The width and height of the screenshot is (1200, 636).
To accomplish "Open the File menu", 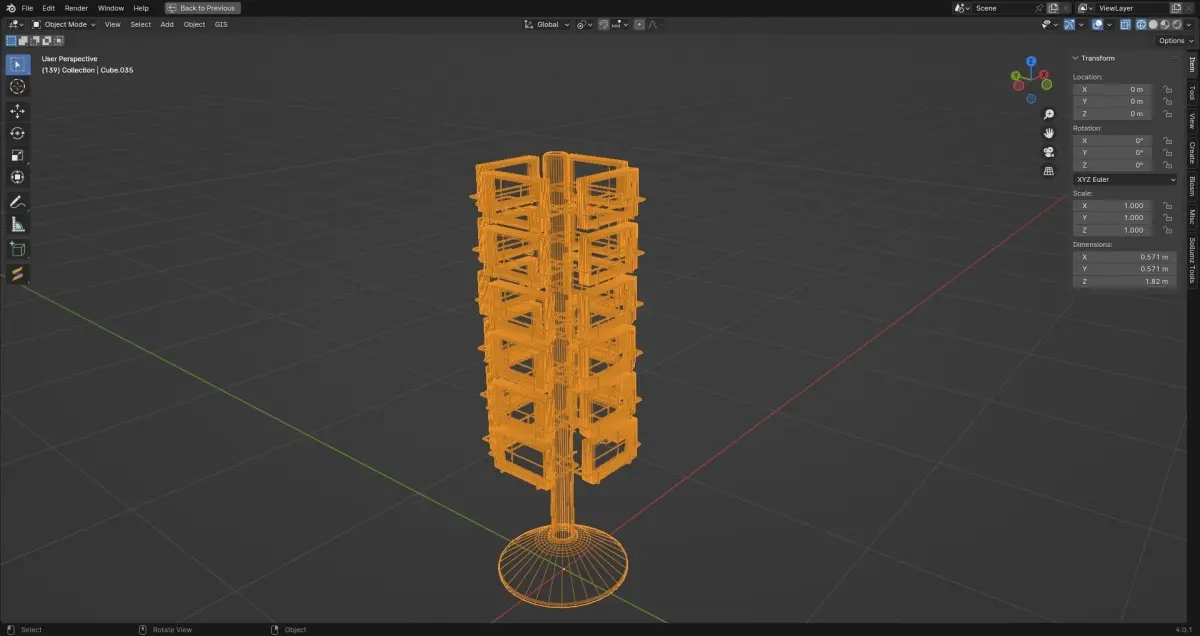I will pos(27,8).
